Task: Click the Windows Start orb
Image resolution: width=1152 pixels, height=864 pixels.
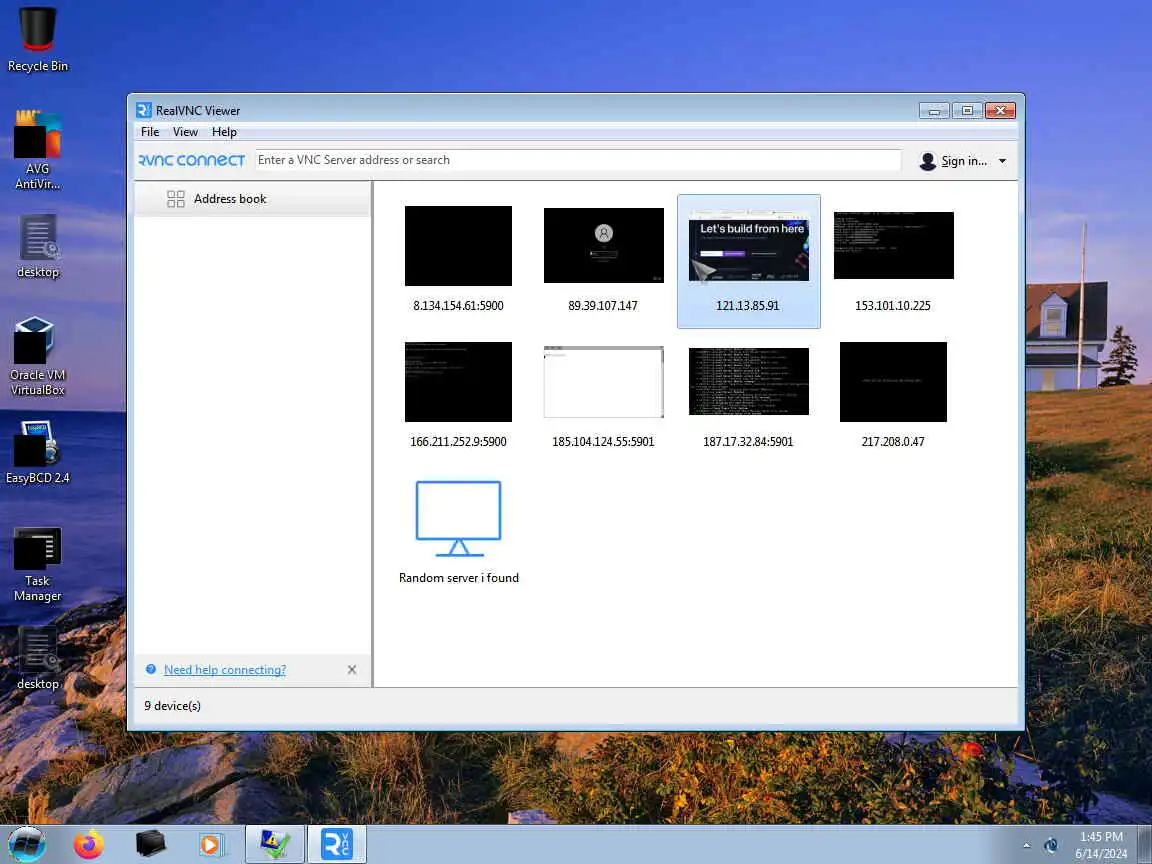Action: coord(27,844)
